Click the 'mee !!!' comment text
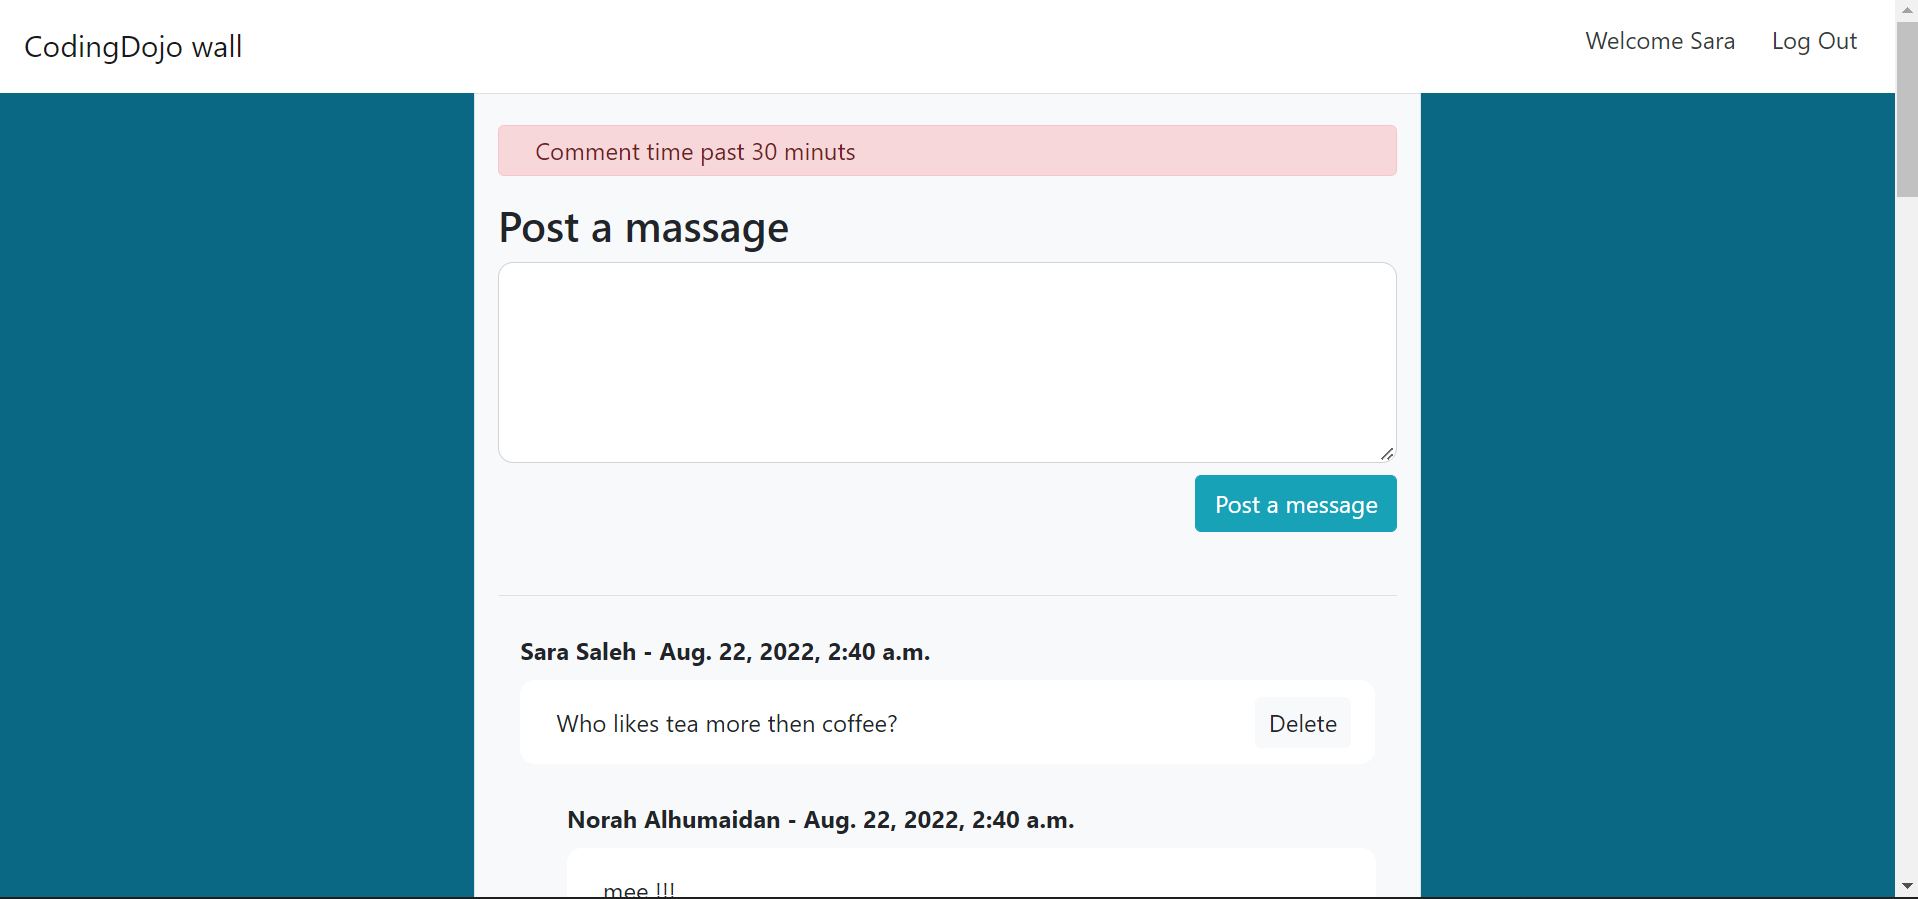 pyautogui.click(x=639, y=889)
